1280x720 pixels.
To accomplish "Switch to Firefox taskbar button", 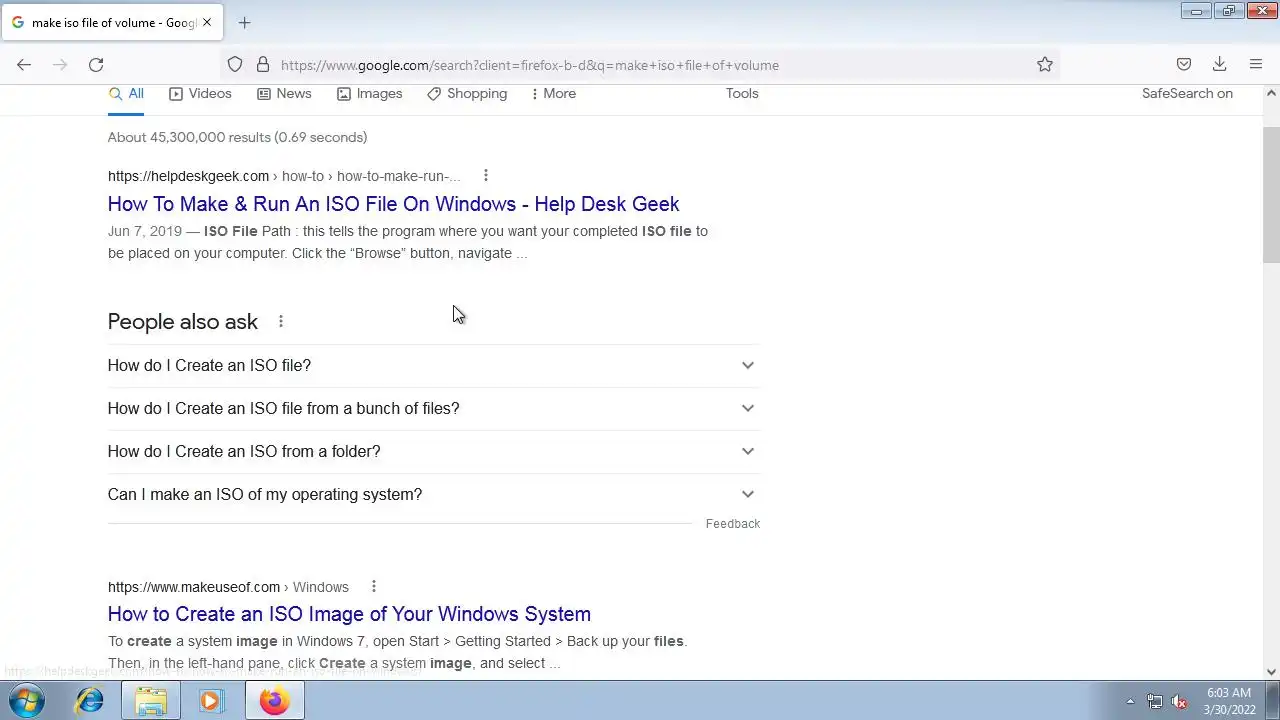I will (x=274, y=701).
